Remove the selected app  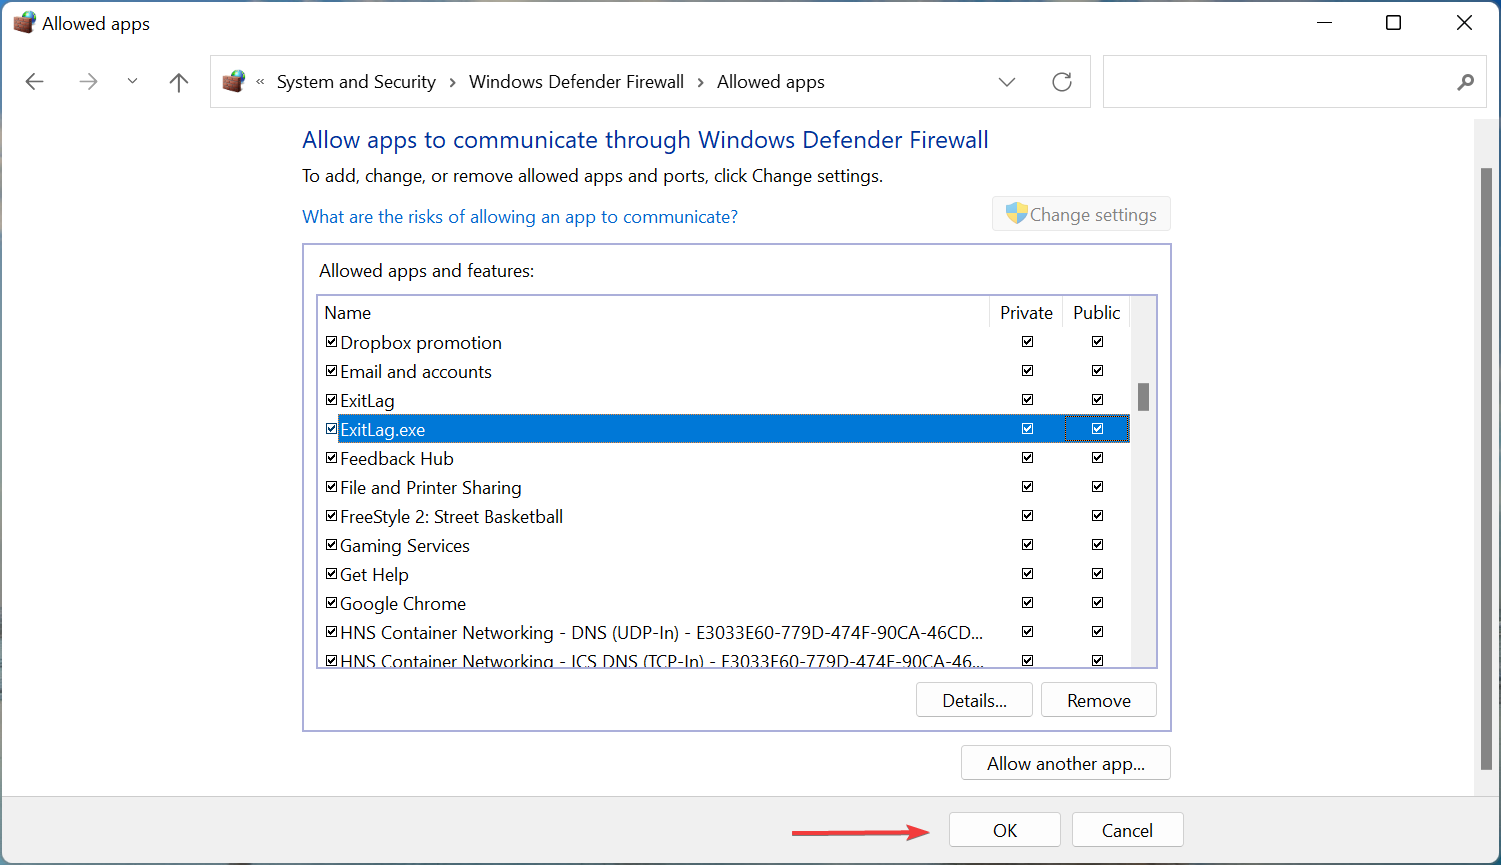tap(1098, 700)
